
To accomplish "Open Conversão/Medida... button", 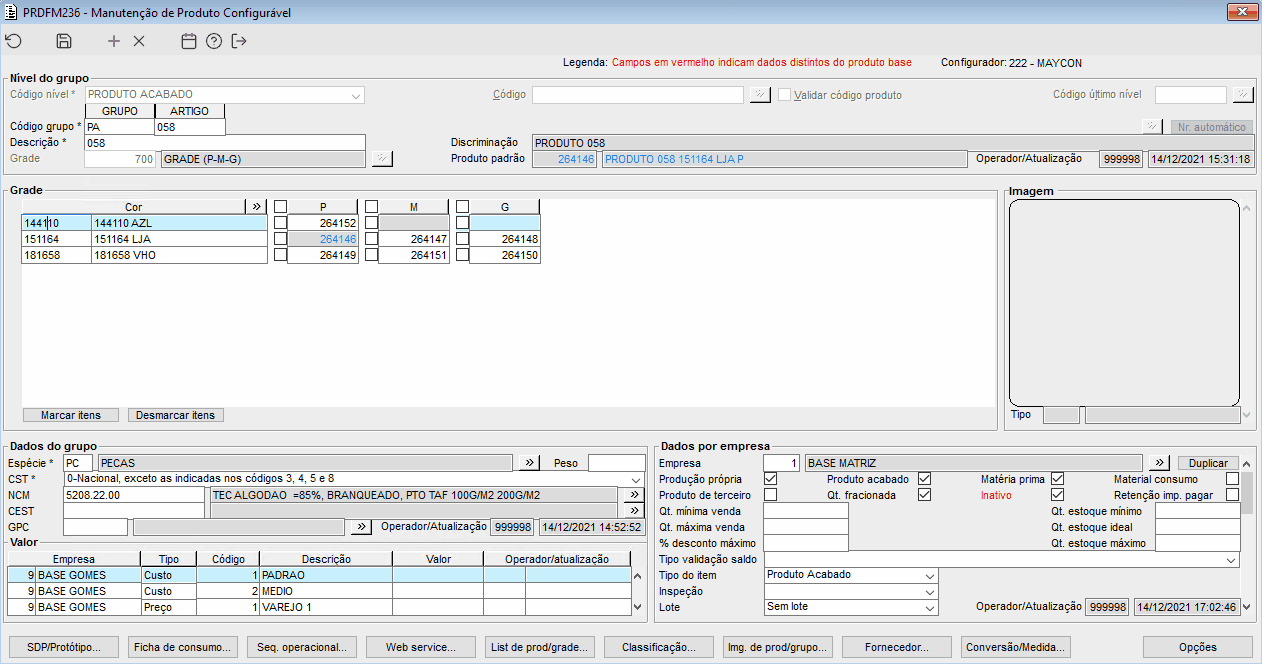I will click(x=1017, y=647).
